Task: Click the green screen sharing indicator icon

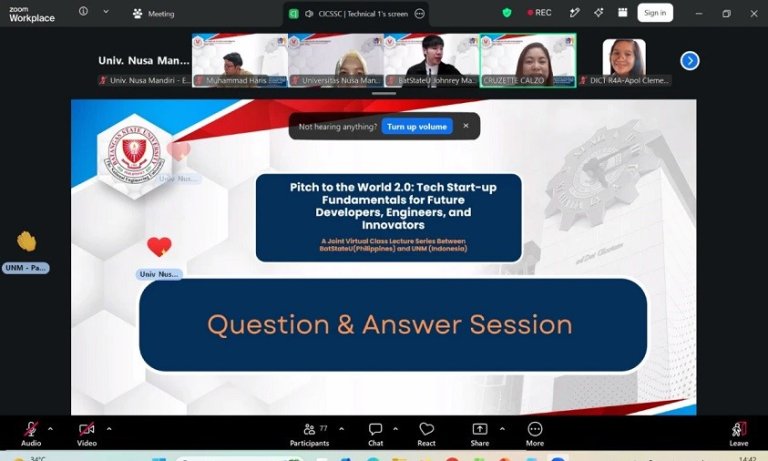Action: click(293, 14)
